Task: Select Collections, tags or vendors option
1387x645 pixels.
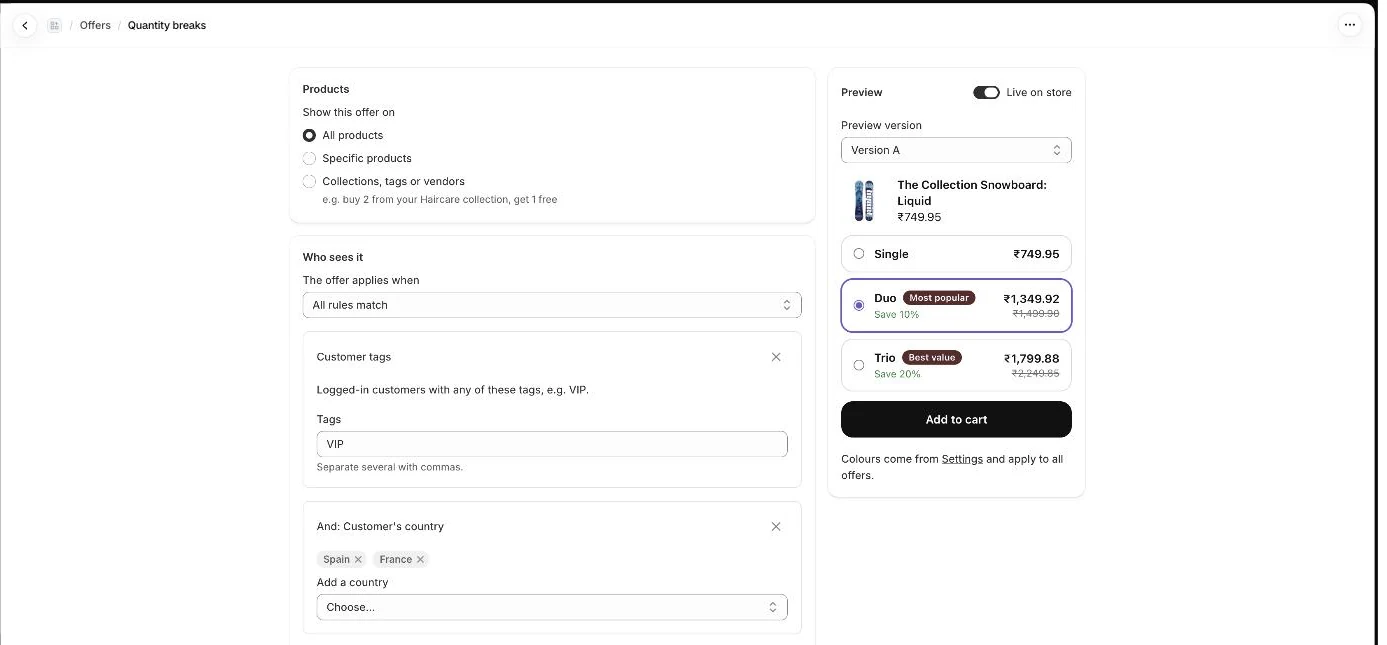Action: [309, 182]
